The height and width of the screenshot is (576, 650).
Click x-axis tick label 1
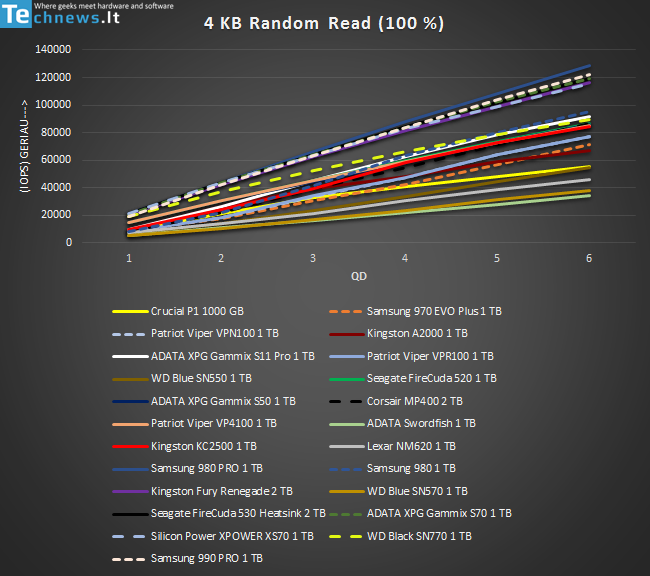point(129,258)
